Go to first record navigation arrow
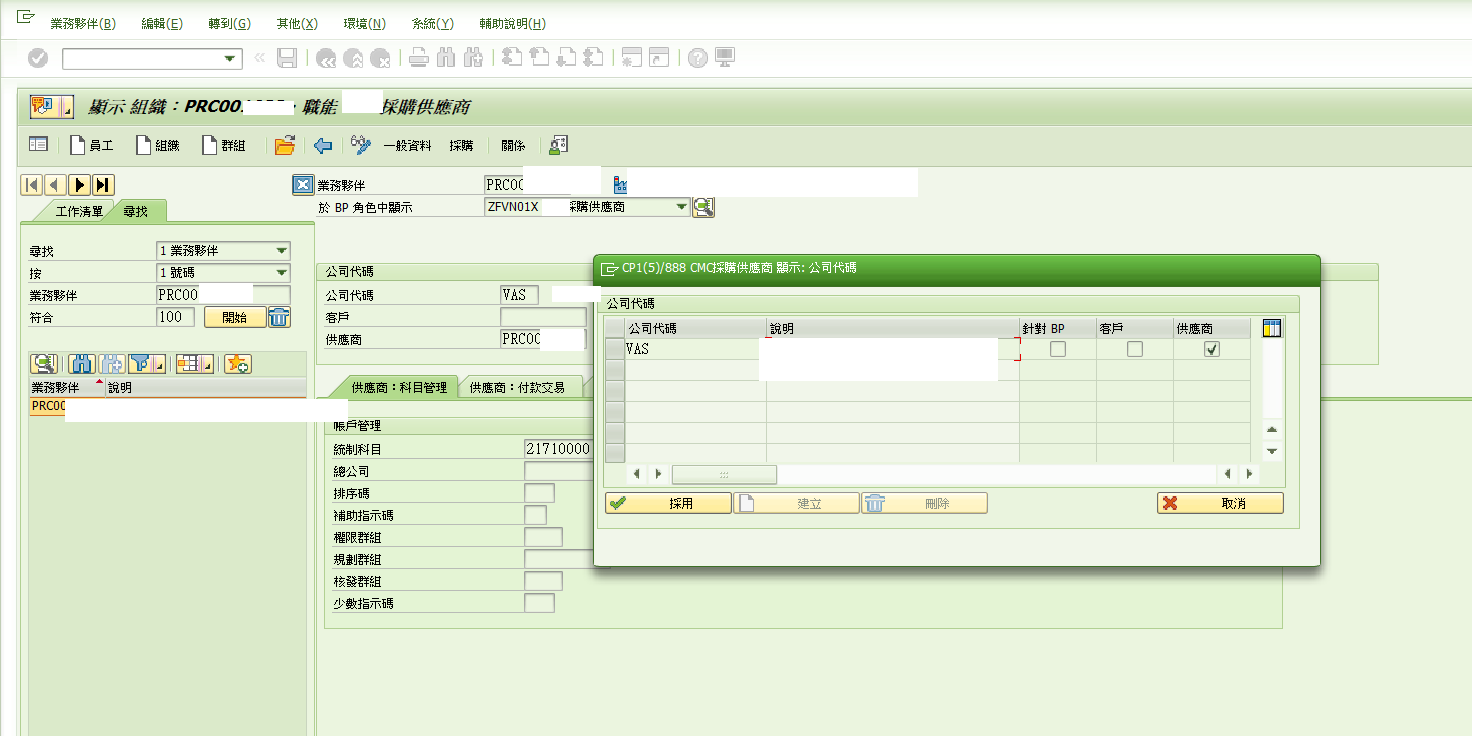Screen dimensions: 1472x736 tap(32, 184)
